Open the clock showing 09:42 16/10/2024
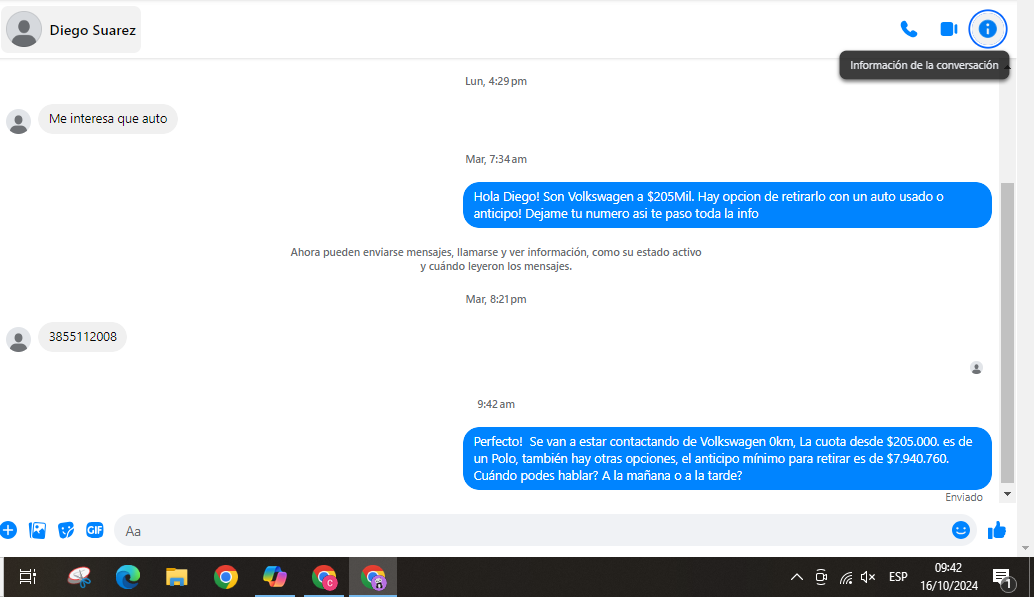1034x597 pixels. pos(949,577)
